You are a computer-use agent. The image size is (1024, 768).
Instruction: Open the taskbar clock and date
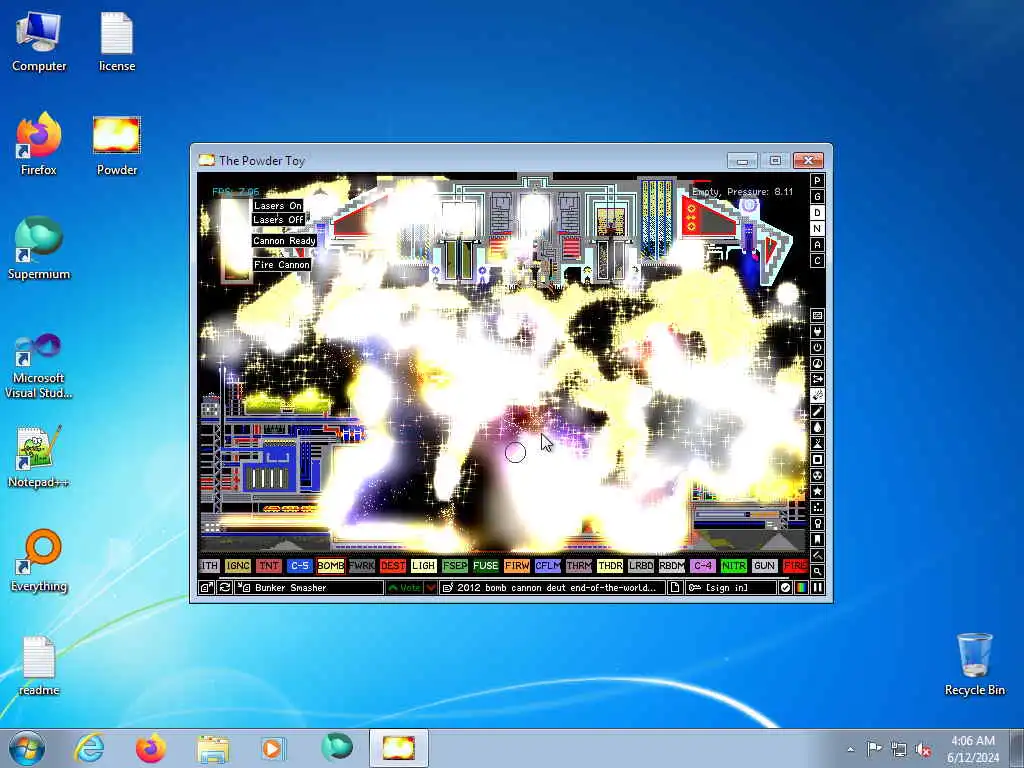972,749
